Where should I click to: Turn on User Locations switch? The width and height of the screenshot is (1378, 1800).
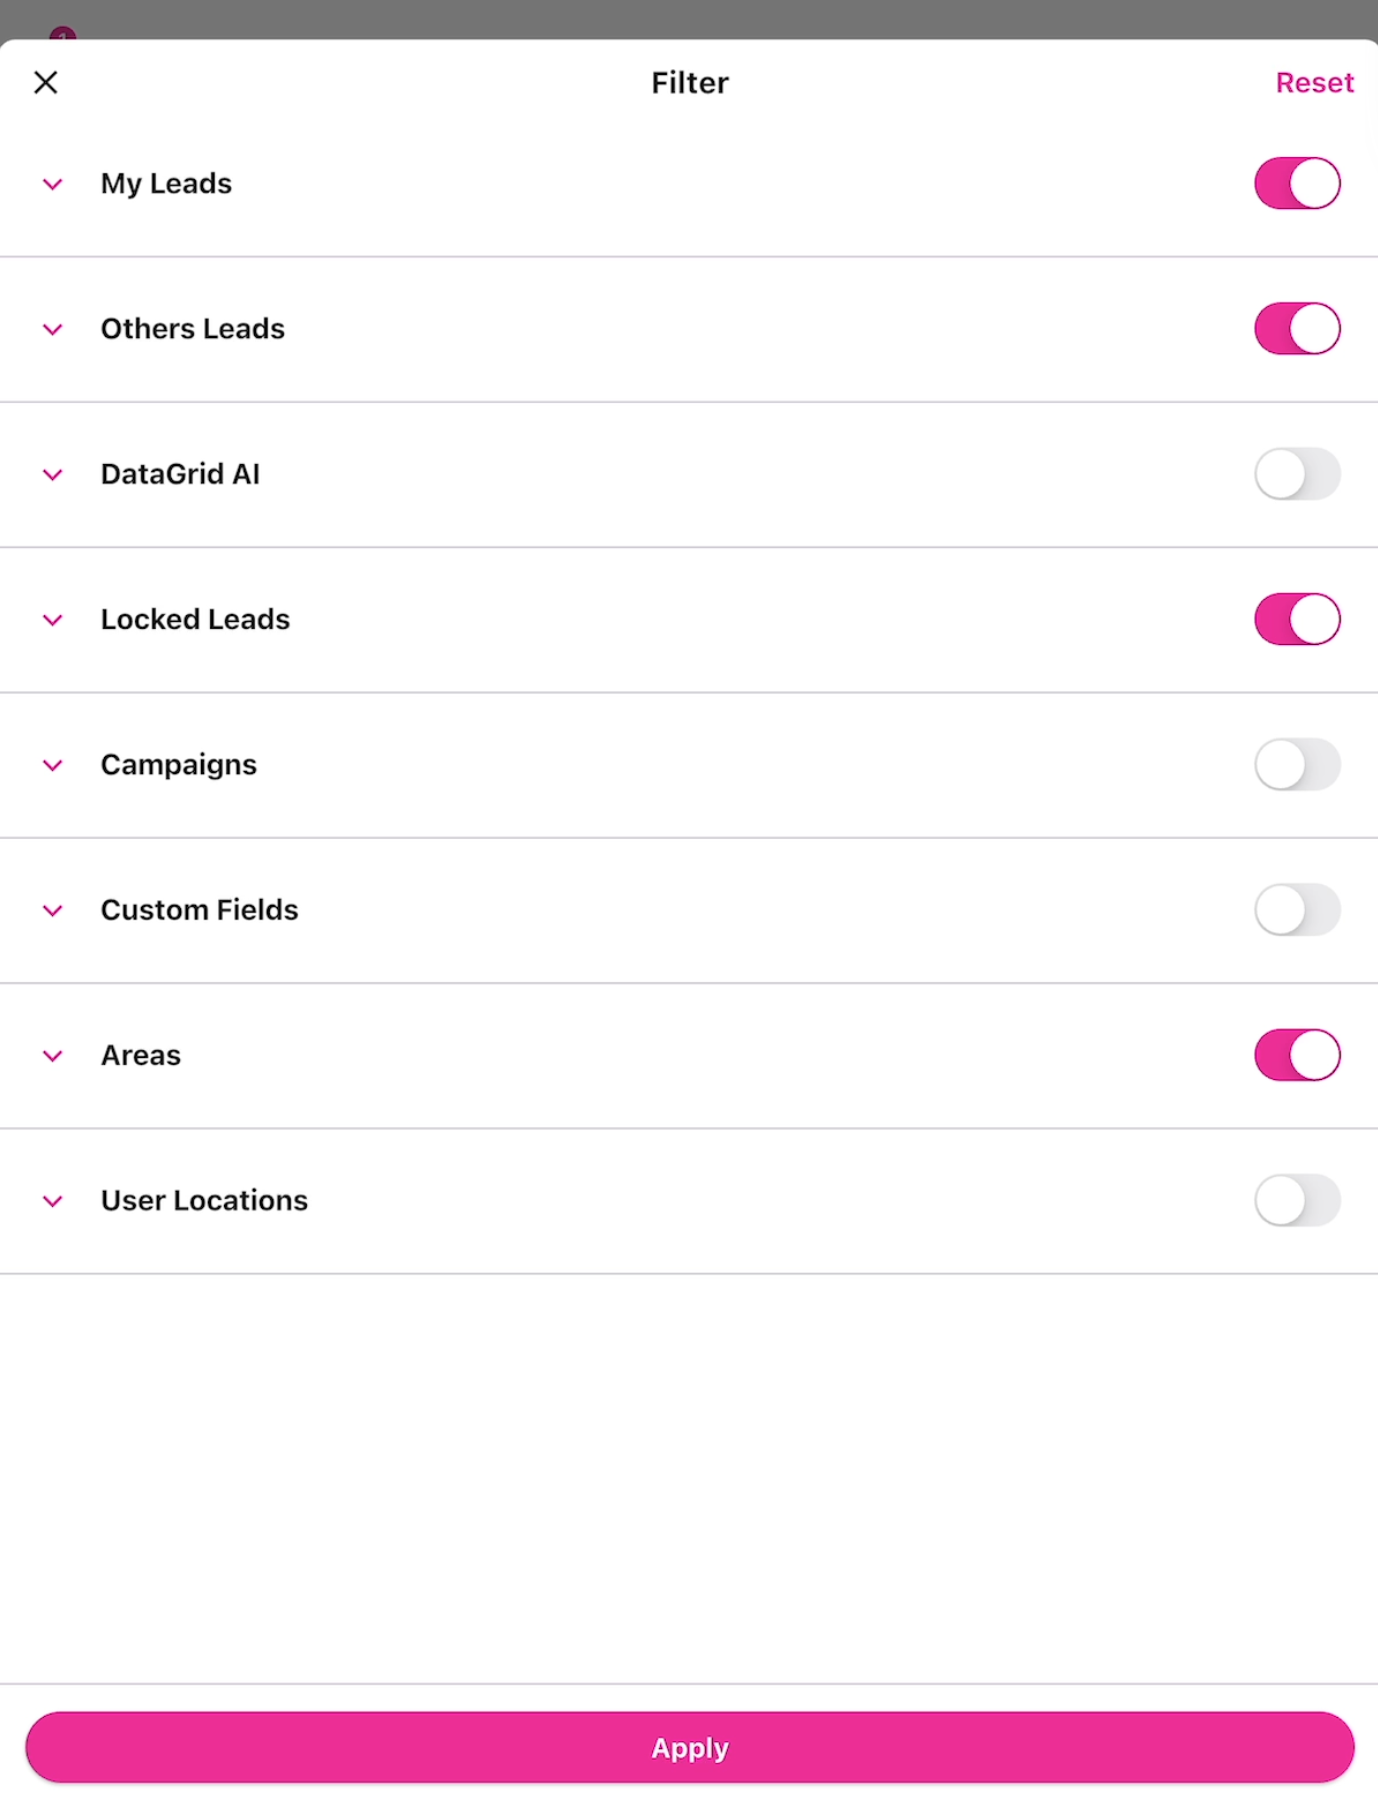(x=1297, y=1200)
